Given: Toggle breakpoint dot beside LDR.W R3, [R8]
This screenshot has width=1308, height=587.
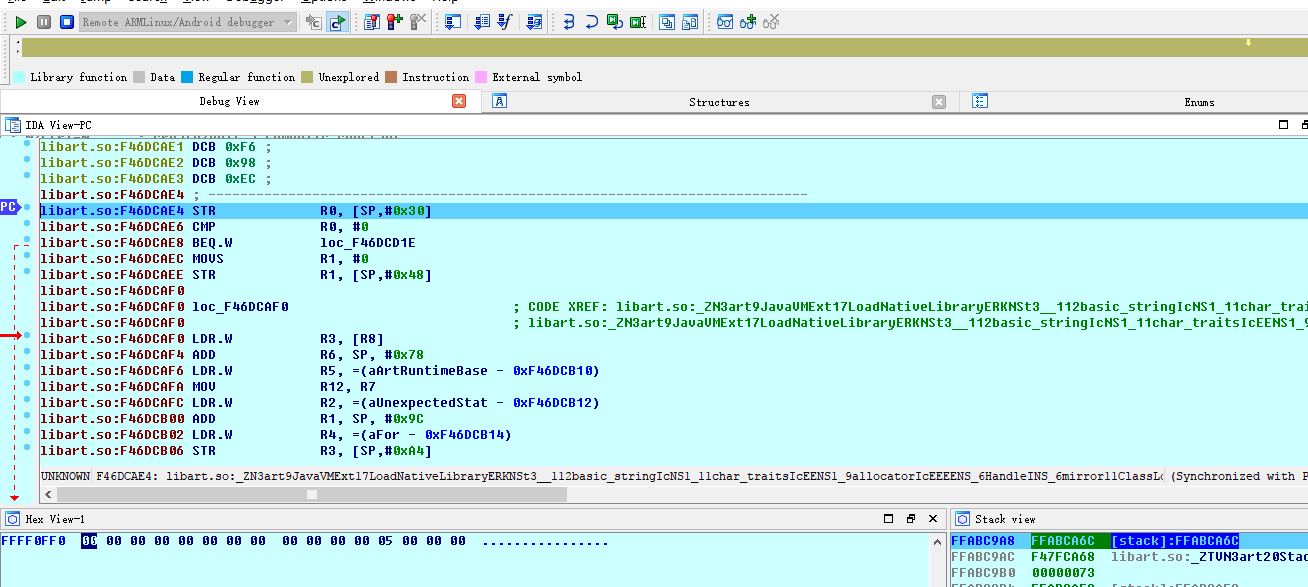Looking at the screenshot, I should pos(27,337).
